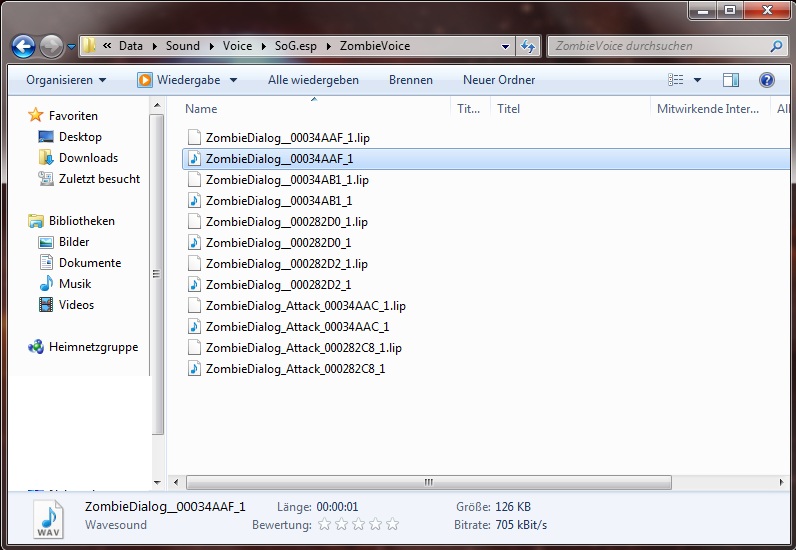
Task: Open the Downloads folder in Favoriten
Action: click(88, 158)
